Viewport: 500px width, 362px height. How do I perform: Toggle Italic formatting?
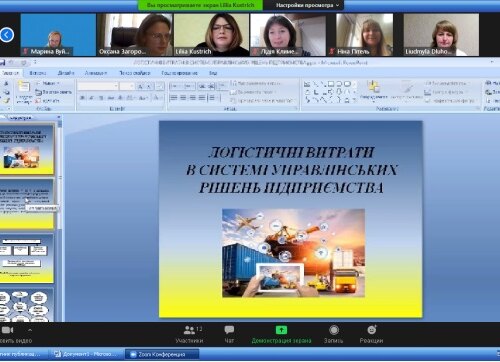(91, 98)
